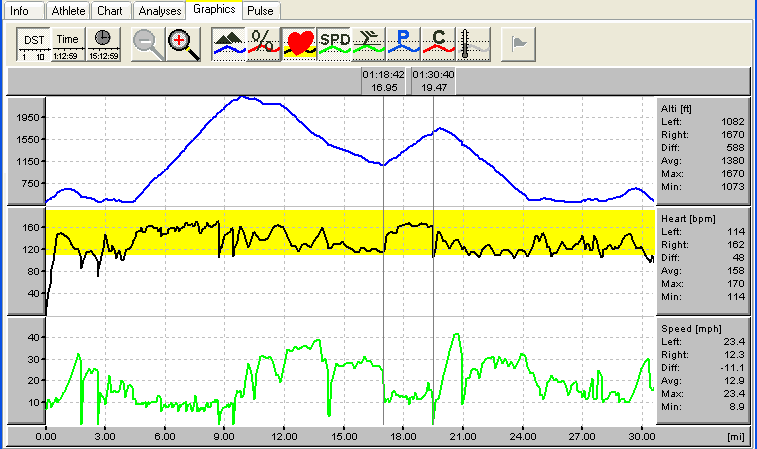Viewport: 757px width, 449px height.
Task: Click the zoom out magnifier
Action: (149, 44)
